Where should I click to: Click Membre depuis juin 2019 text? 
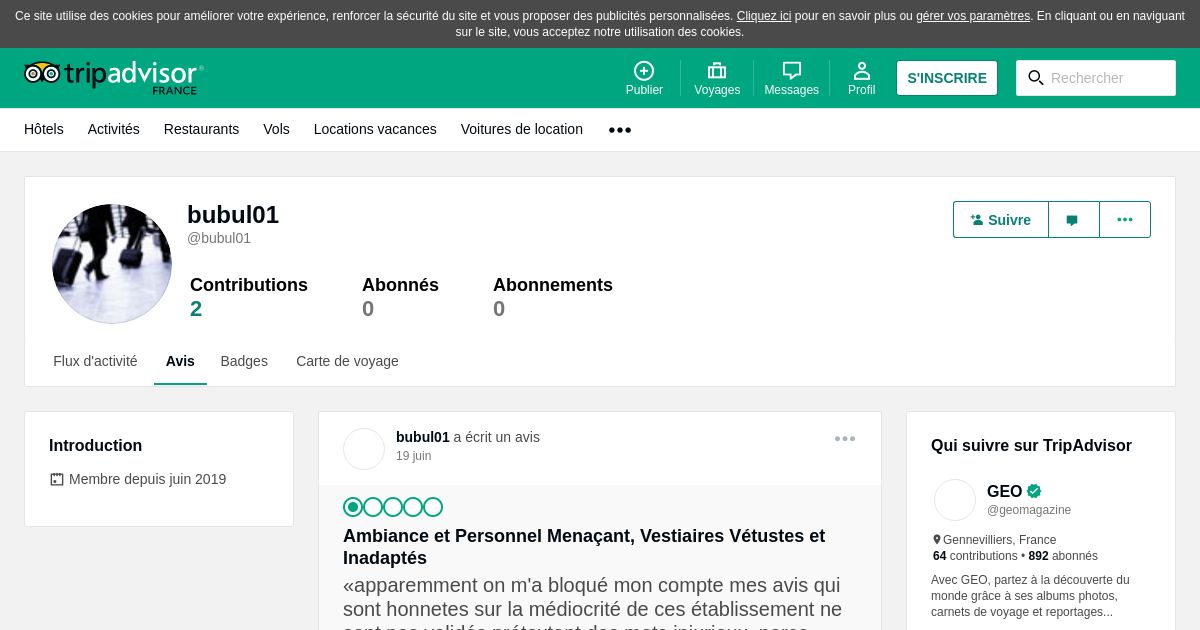click(148, 479)
